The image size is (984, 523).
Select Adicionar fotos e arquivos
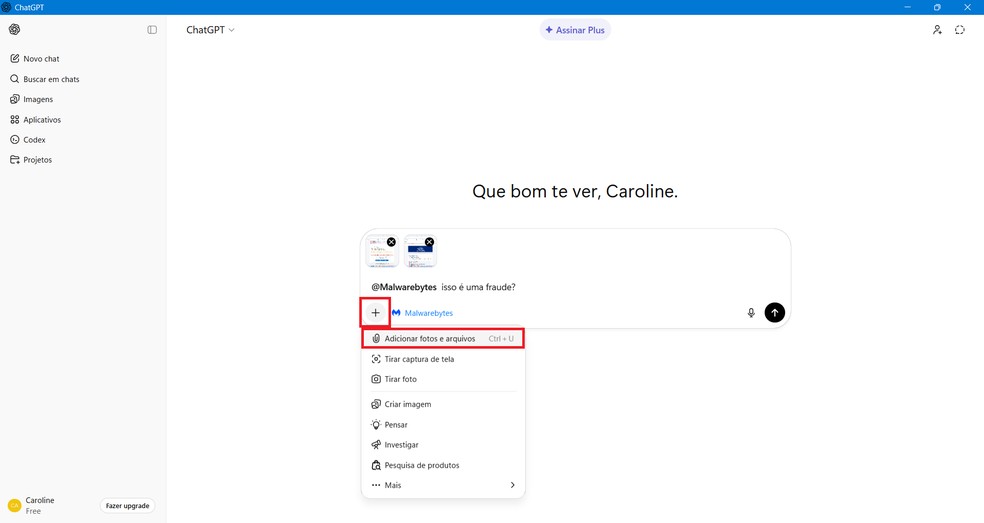pos(443,338)
